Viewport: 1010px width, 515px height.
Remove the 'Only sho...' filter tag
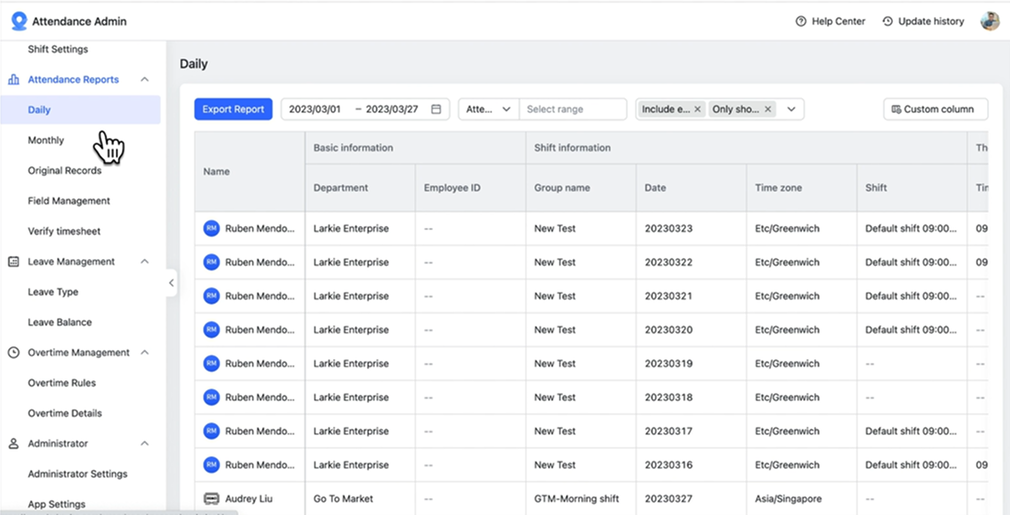point(768,109)
